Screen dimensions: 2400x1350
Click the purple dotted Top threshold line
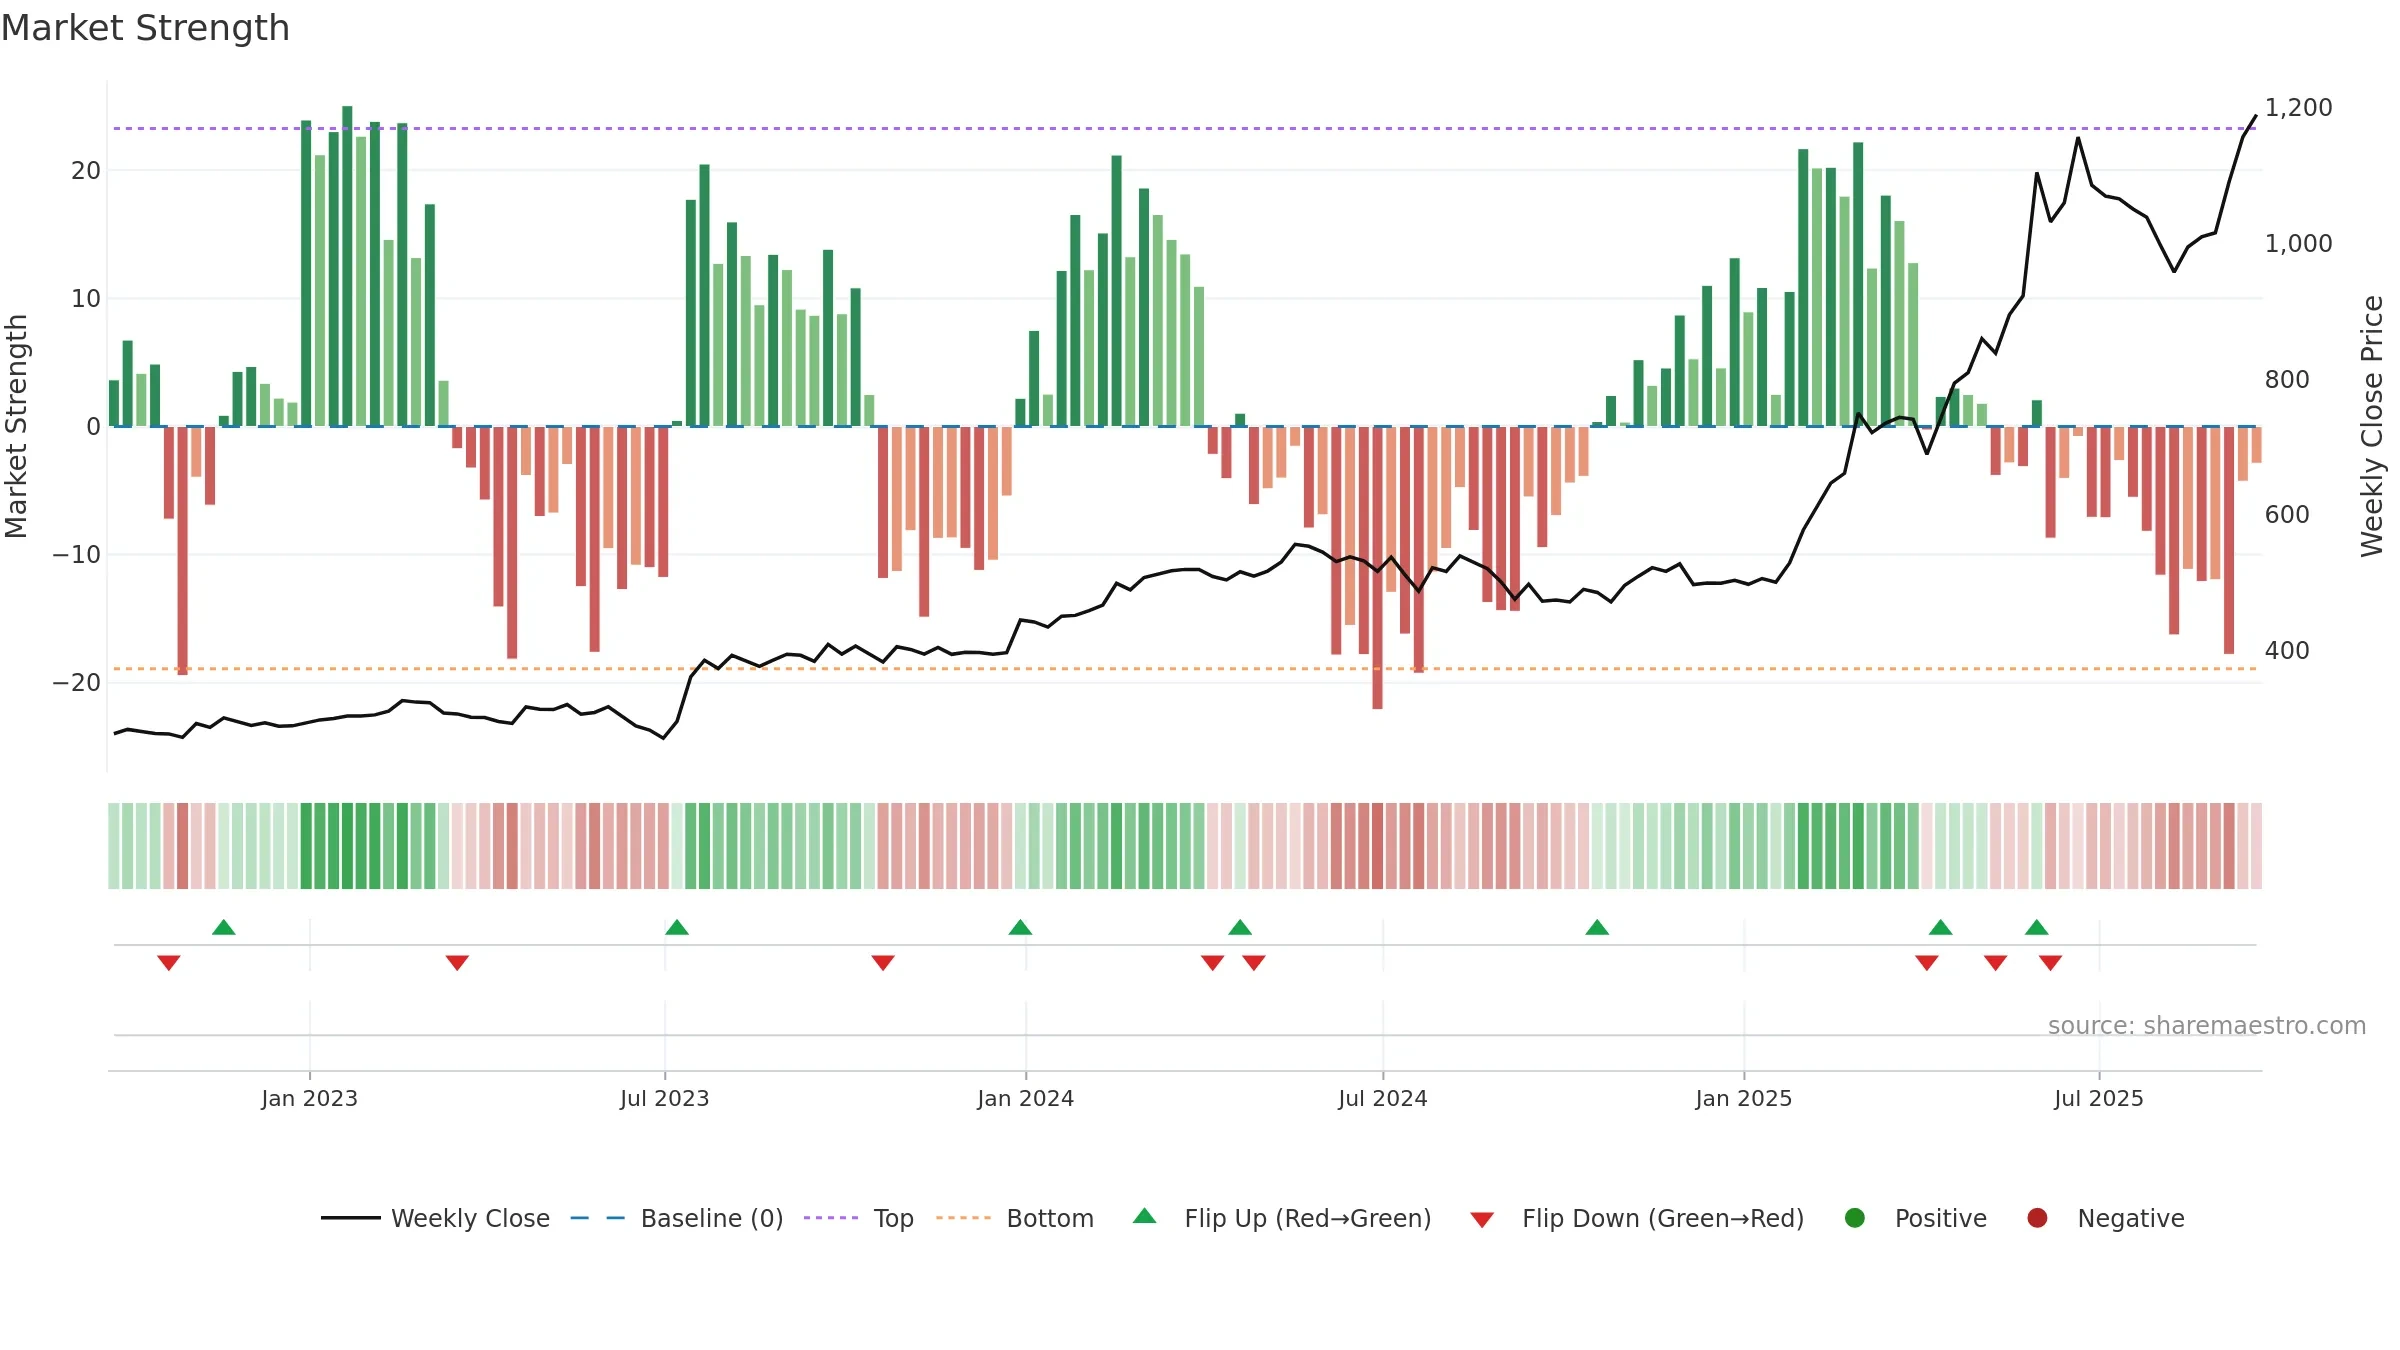[x=1185, y=128]
